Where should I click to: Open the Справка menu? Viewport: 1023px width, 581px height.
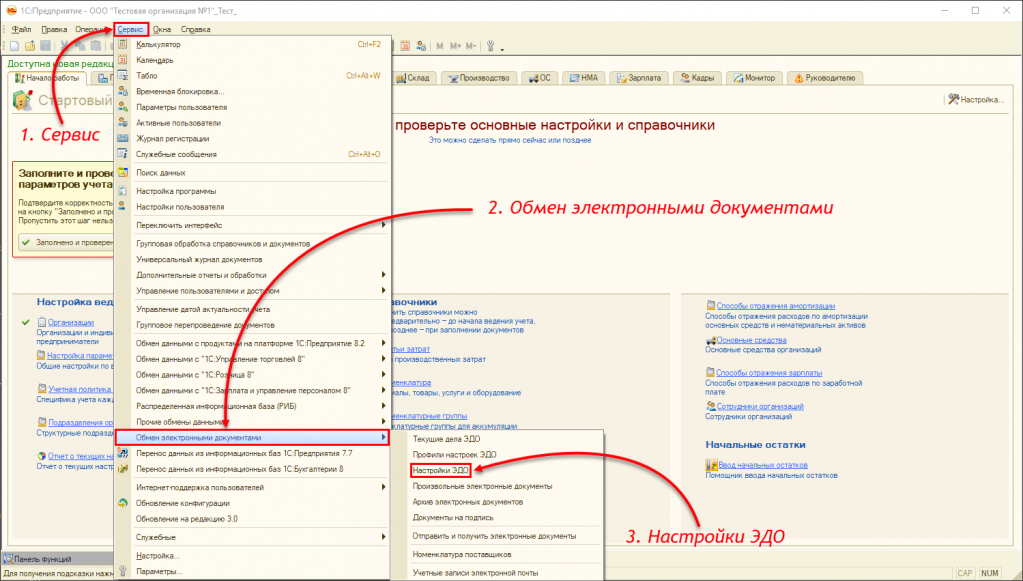[x=196, y=29]
